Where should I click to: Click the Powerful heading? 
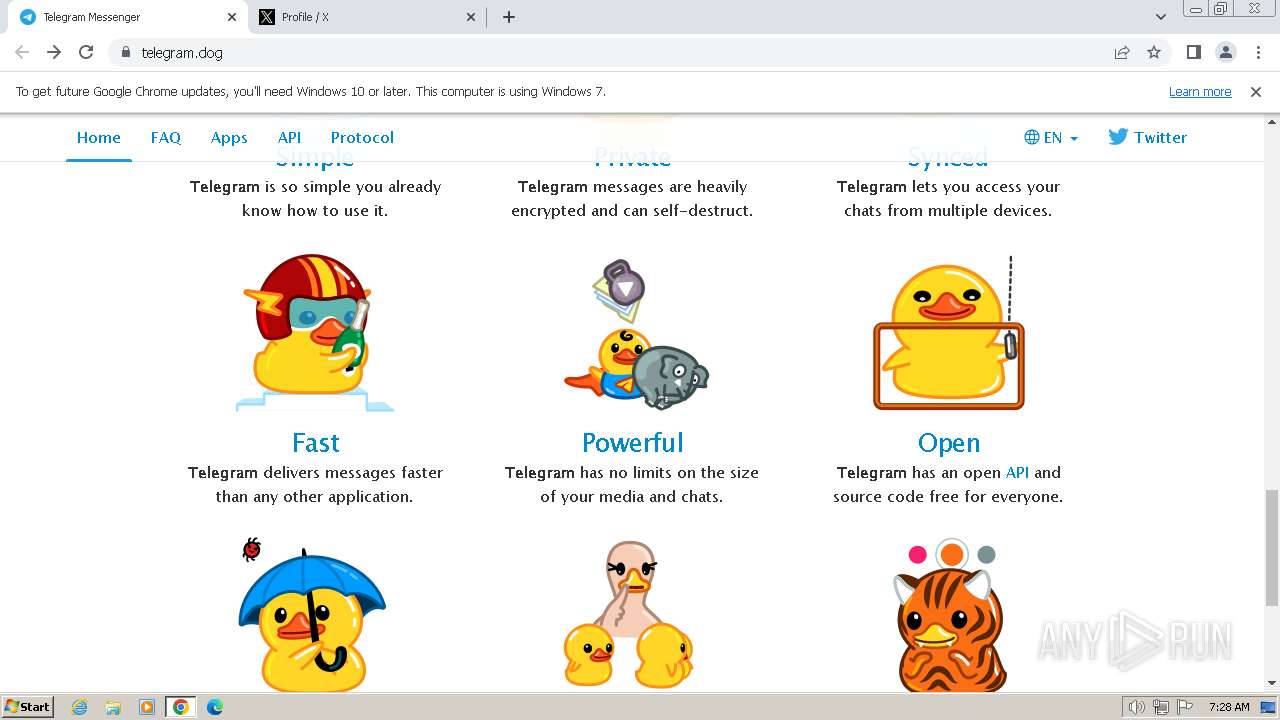(632, 443)
